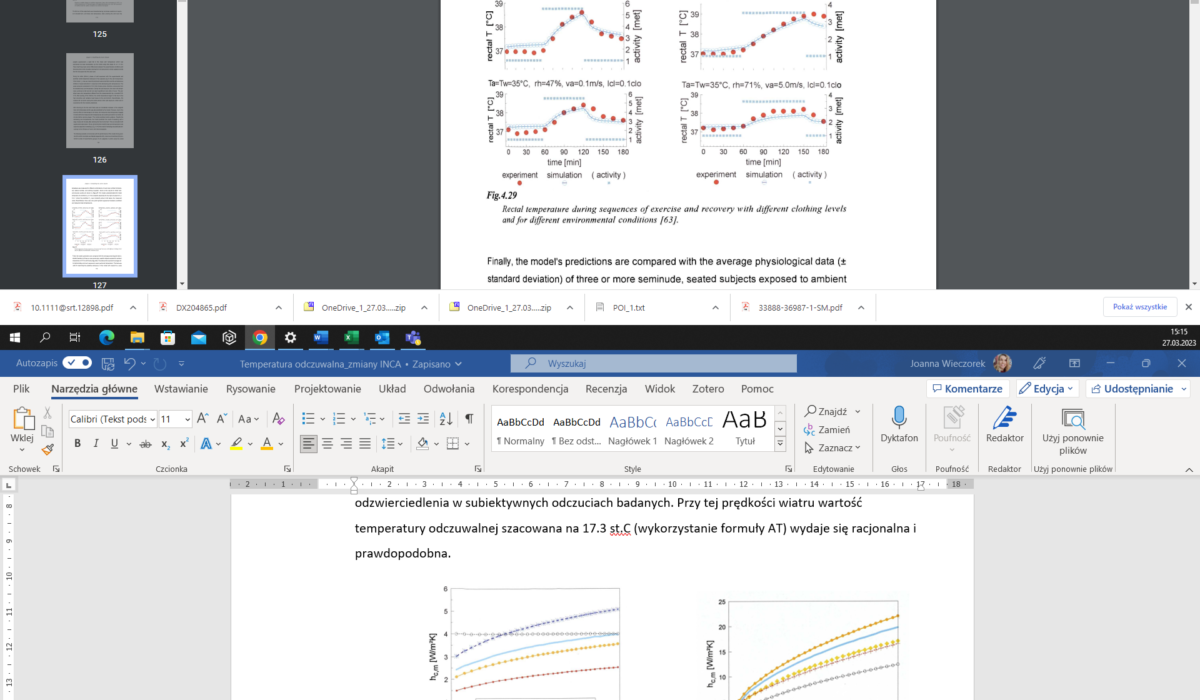1200x700 pixels.
Task: Click the Komentarze button
Action: click(x=966, y=388)
